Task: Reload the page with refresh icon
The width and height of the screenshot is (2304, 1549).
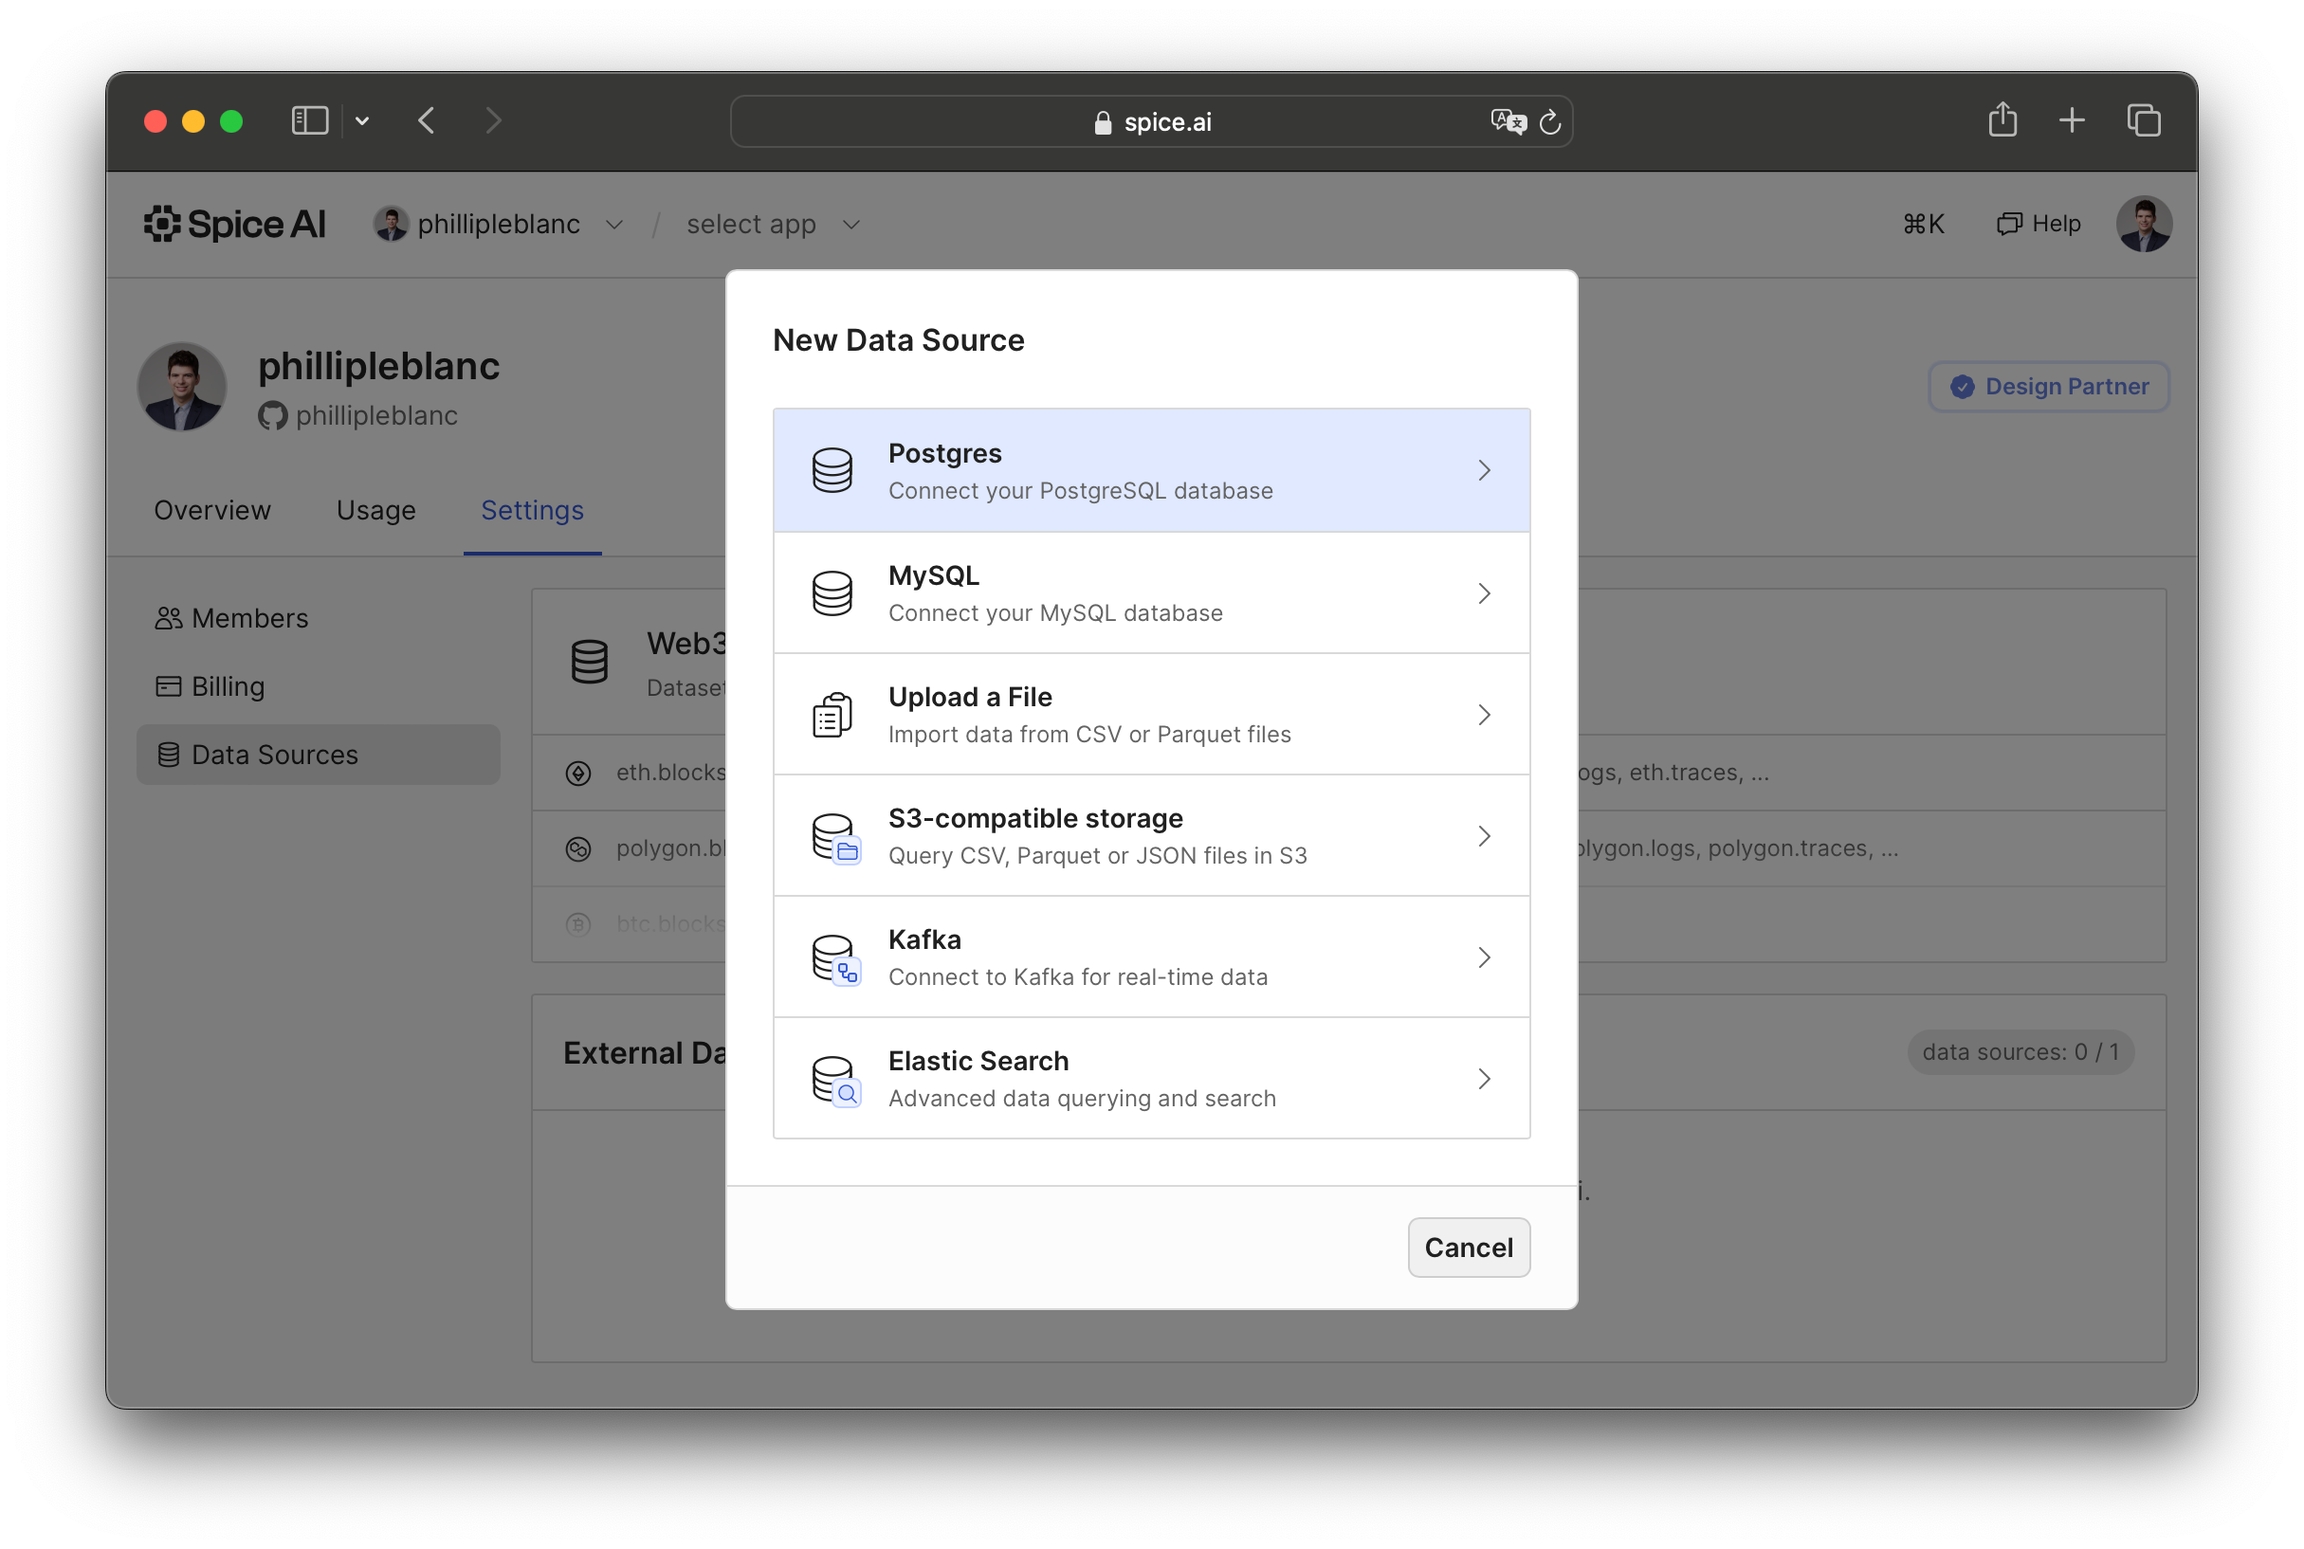Action: click(1550, 122)
